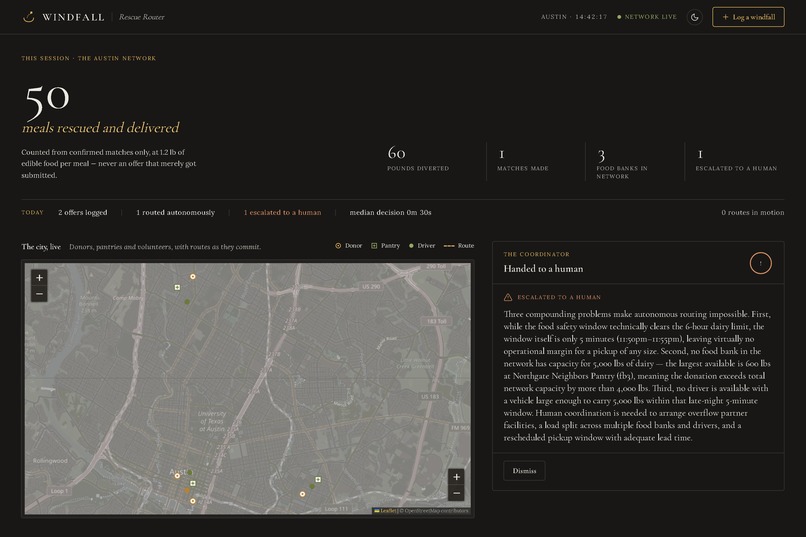The width and height of the screenshot is (806, 537).
Task: Click 'The city, live' map heading
Action: coord(41,247)
